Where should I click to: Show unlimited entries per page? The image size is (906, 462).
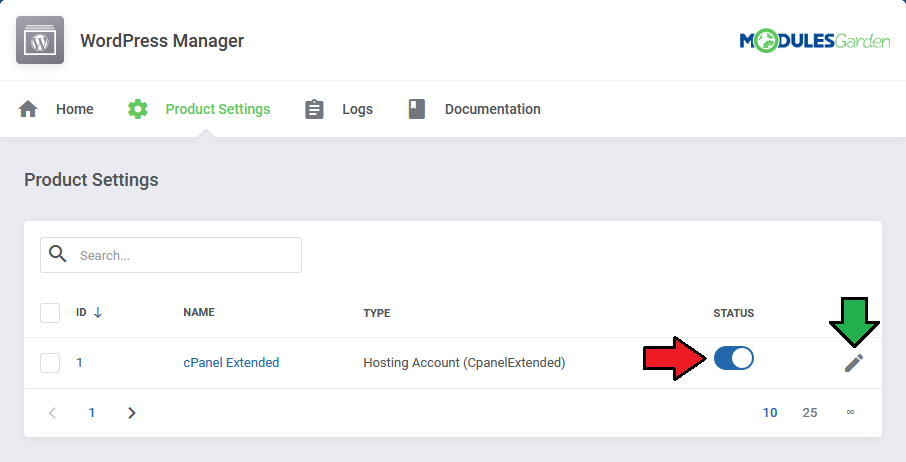[x=851, y=412]
